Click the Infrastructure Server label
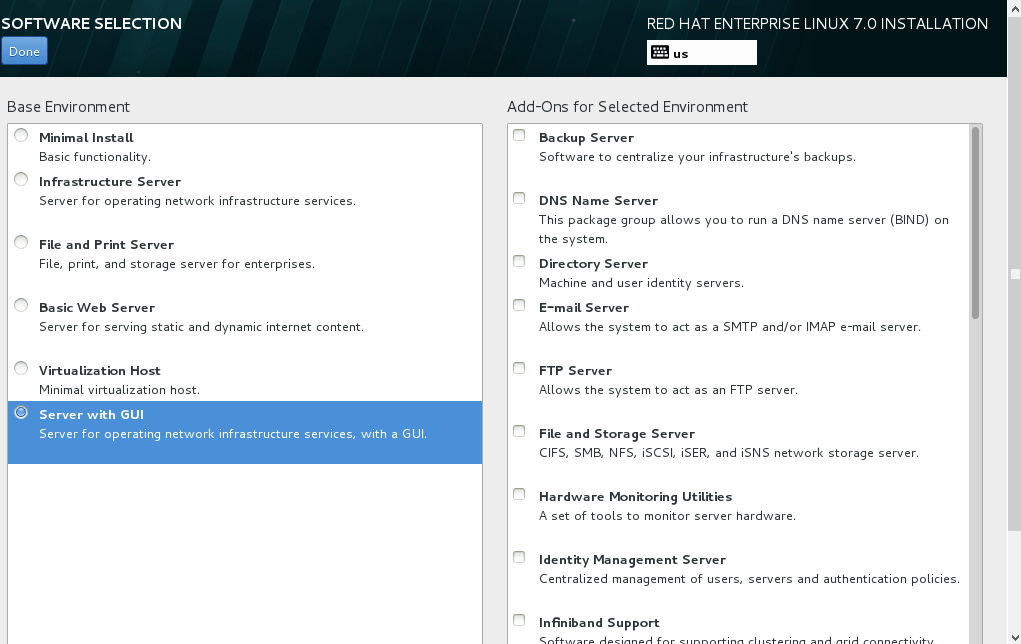Screen dimensions: 1021x644 [x=110, y=182]
